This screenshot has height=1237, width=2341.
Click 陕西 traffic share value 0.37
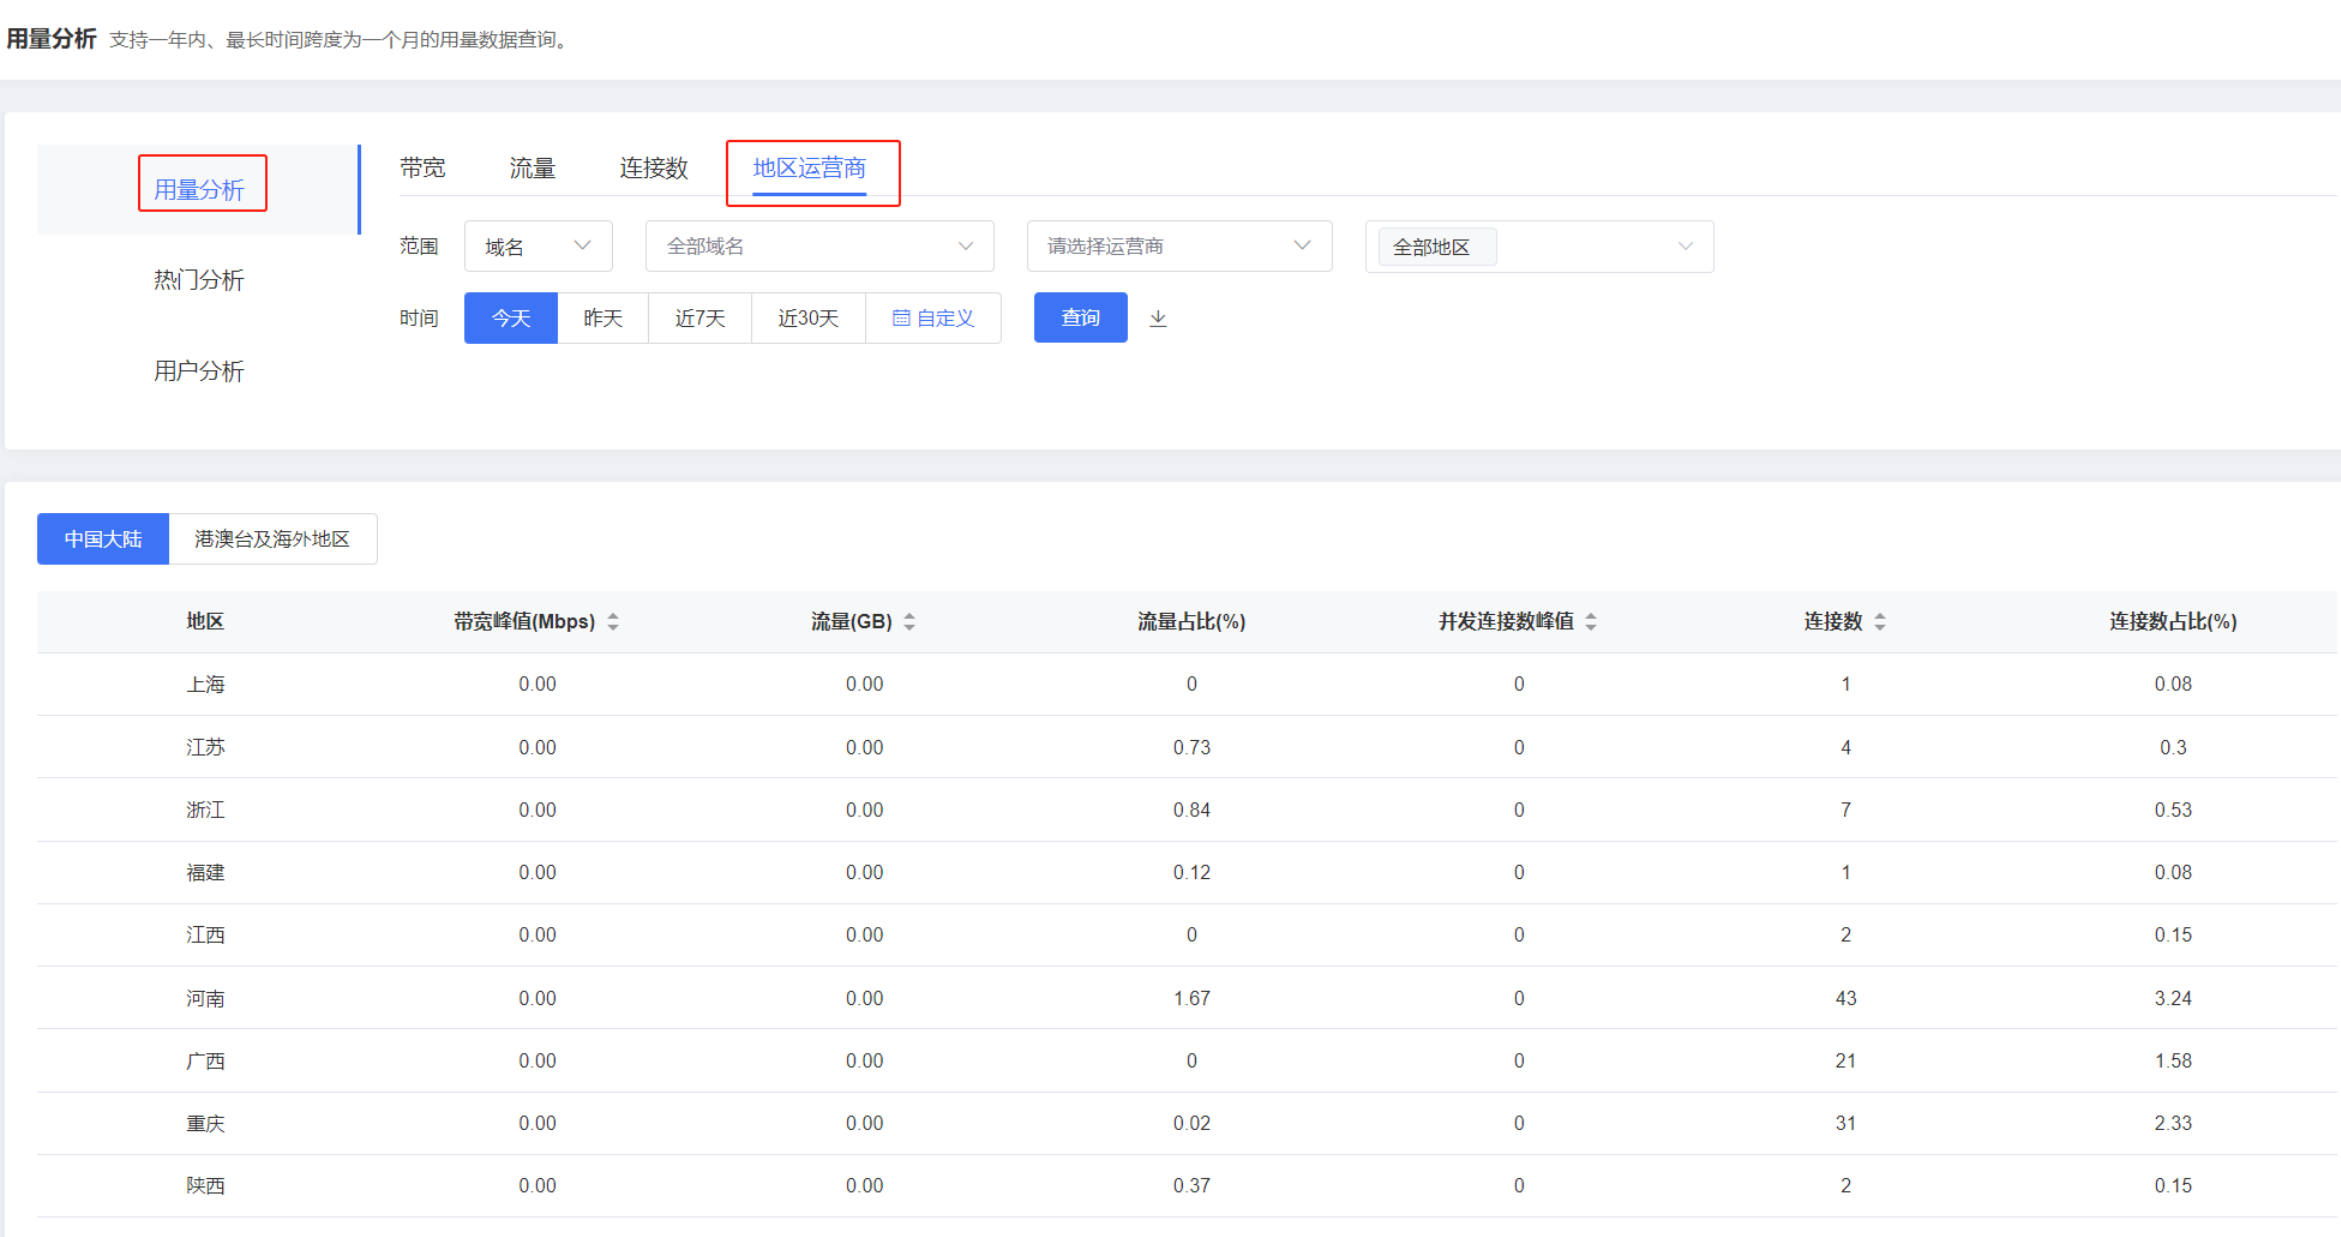click(1191, 1185)
